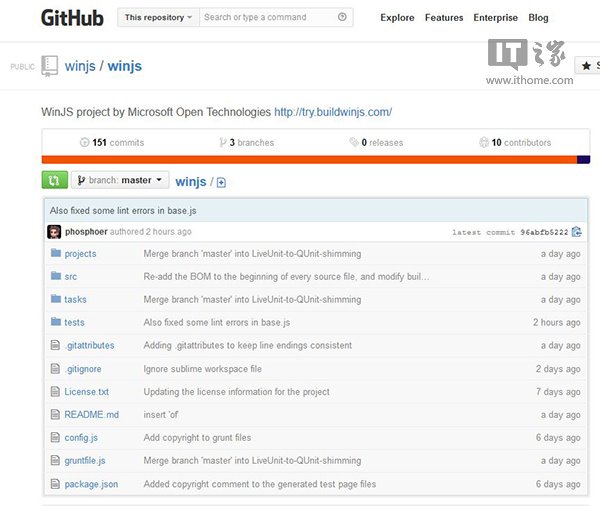Click the green compare and review button
The width and height of the screenshot is (600, 506).
[x=55, y=180]
